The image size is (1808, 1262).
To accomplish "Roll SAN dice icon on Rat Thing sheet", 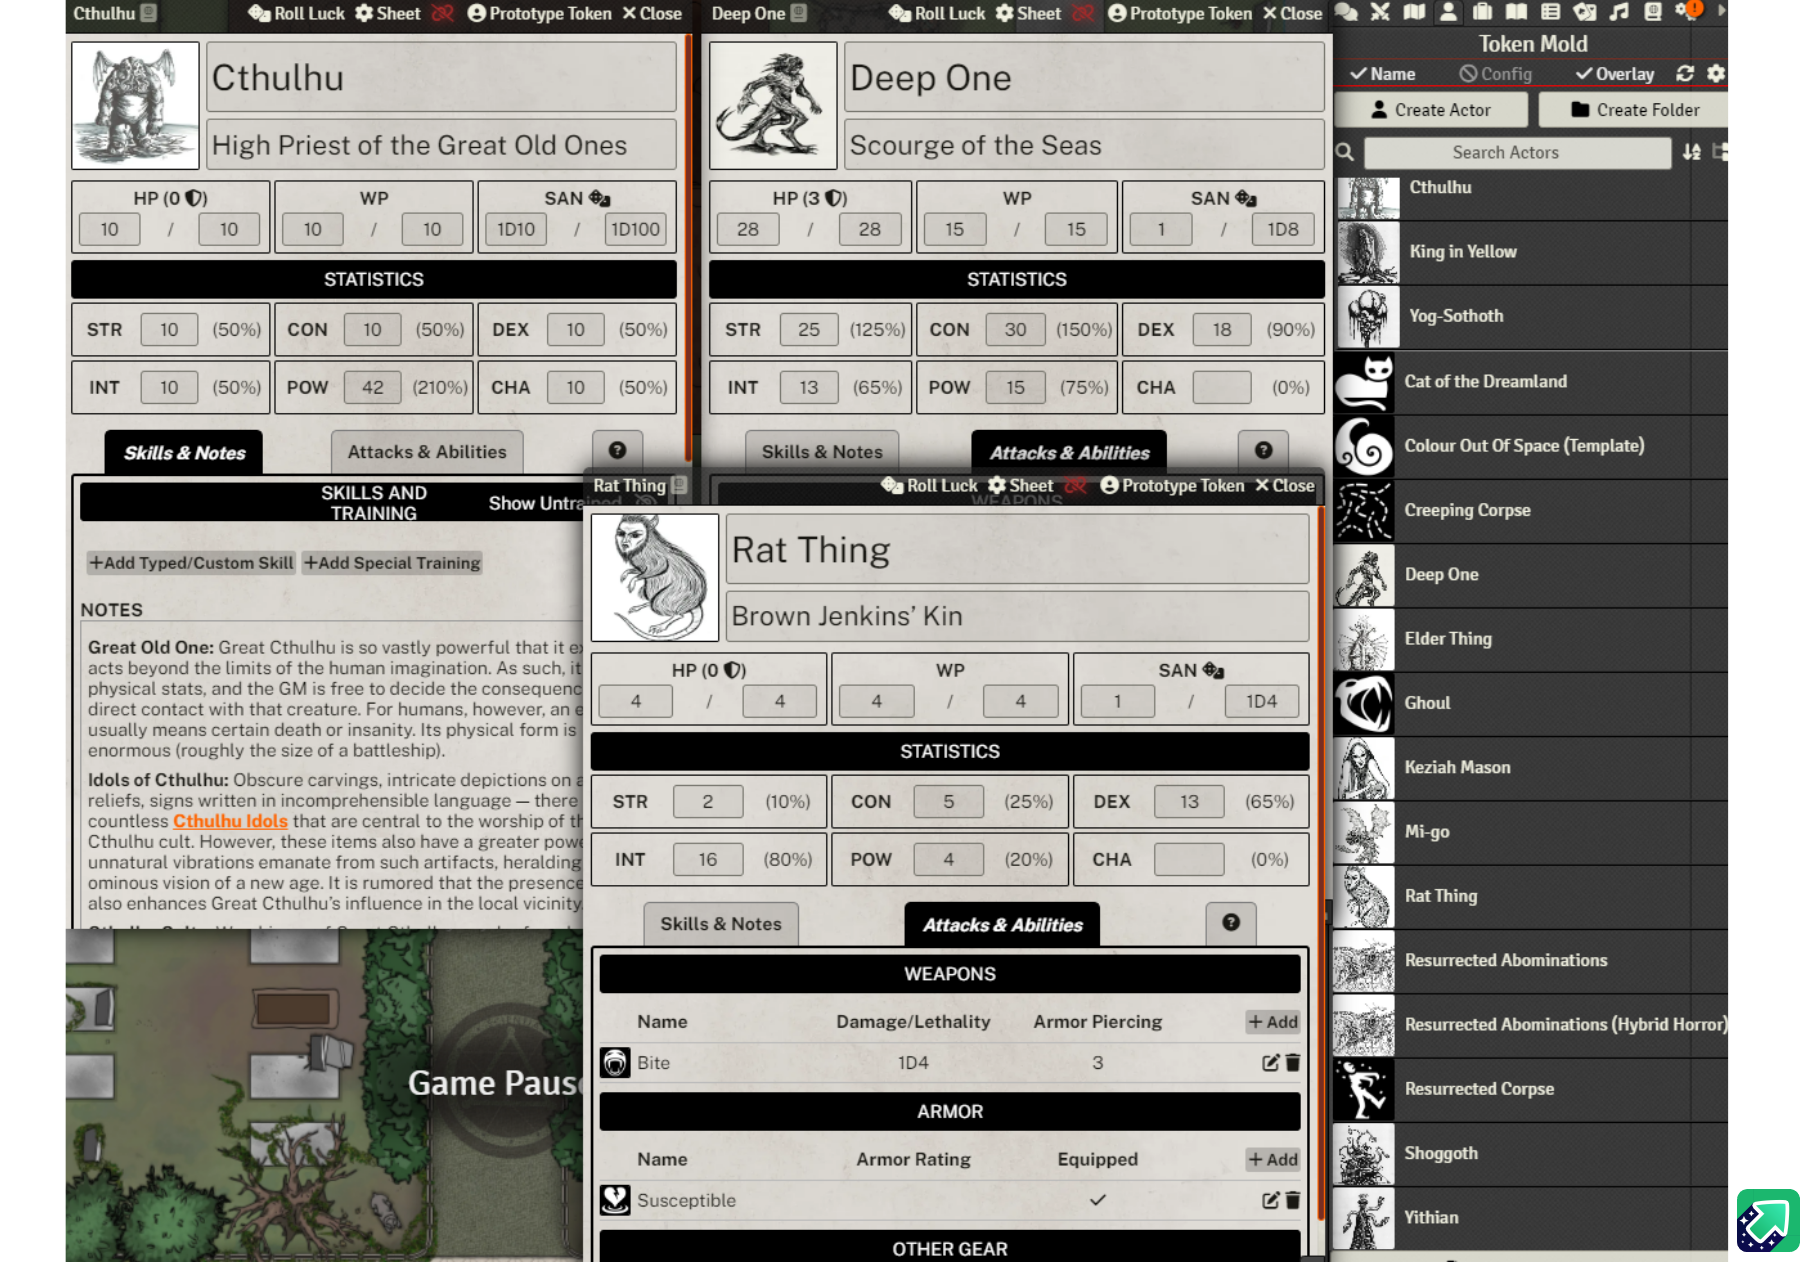I will tap(1213, 670).
